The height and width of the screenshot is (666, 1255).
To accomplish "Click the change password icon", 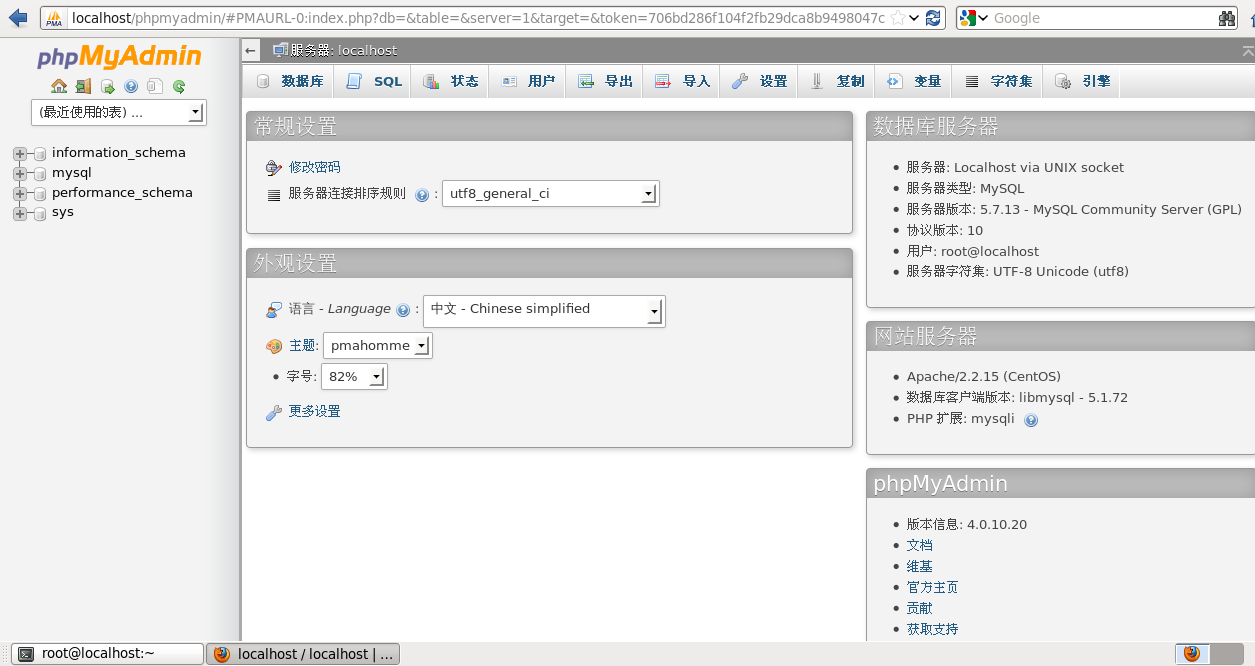I will point(274,167).
